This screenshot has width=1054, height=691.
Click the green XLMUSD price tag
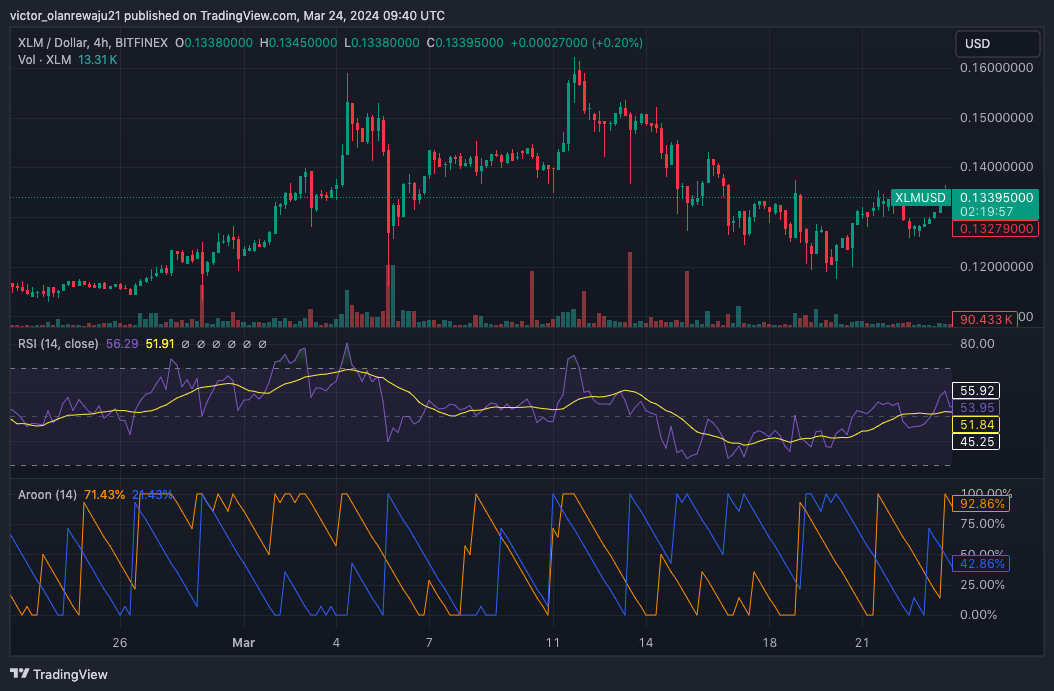click(x=919, y=198)
